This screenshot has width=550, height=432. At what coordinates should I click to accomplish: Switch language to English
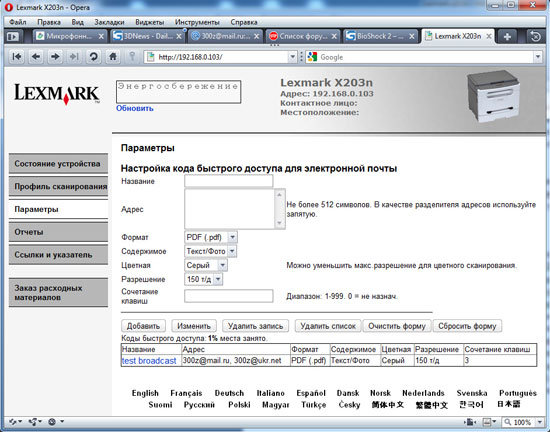[x=145, y=393]
